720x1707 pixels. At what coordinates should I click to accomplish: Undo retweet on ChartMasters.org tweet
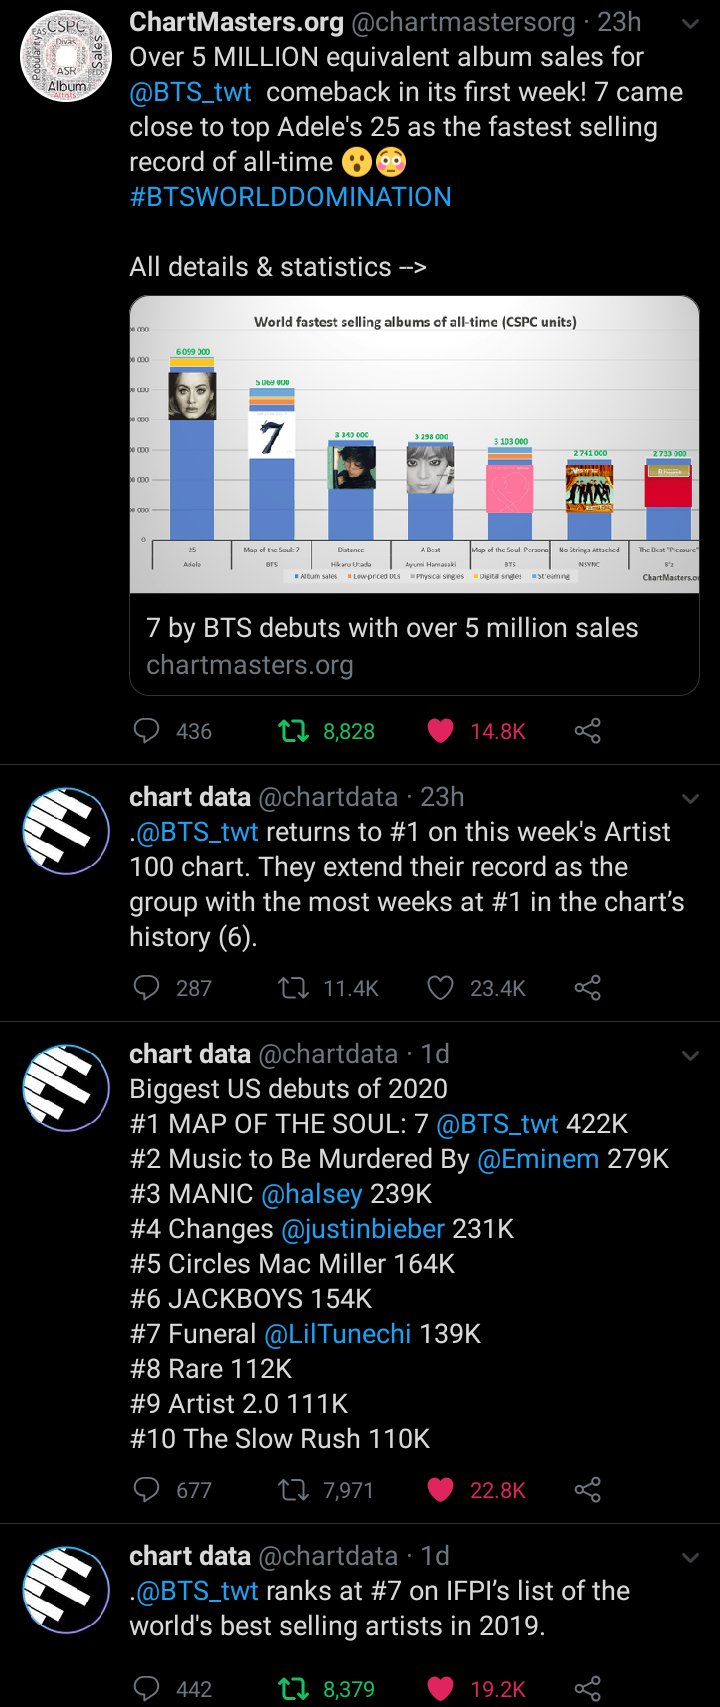pos(294,731)
